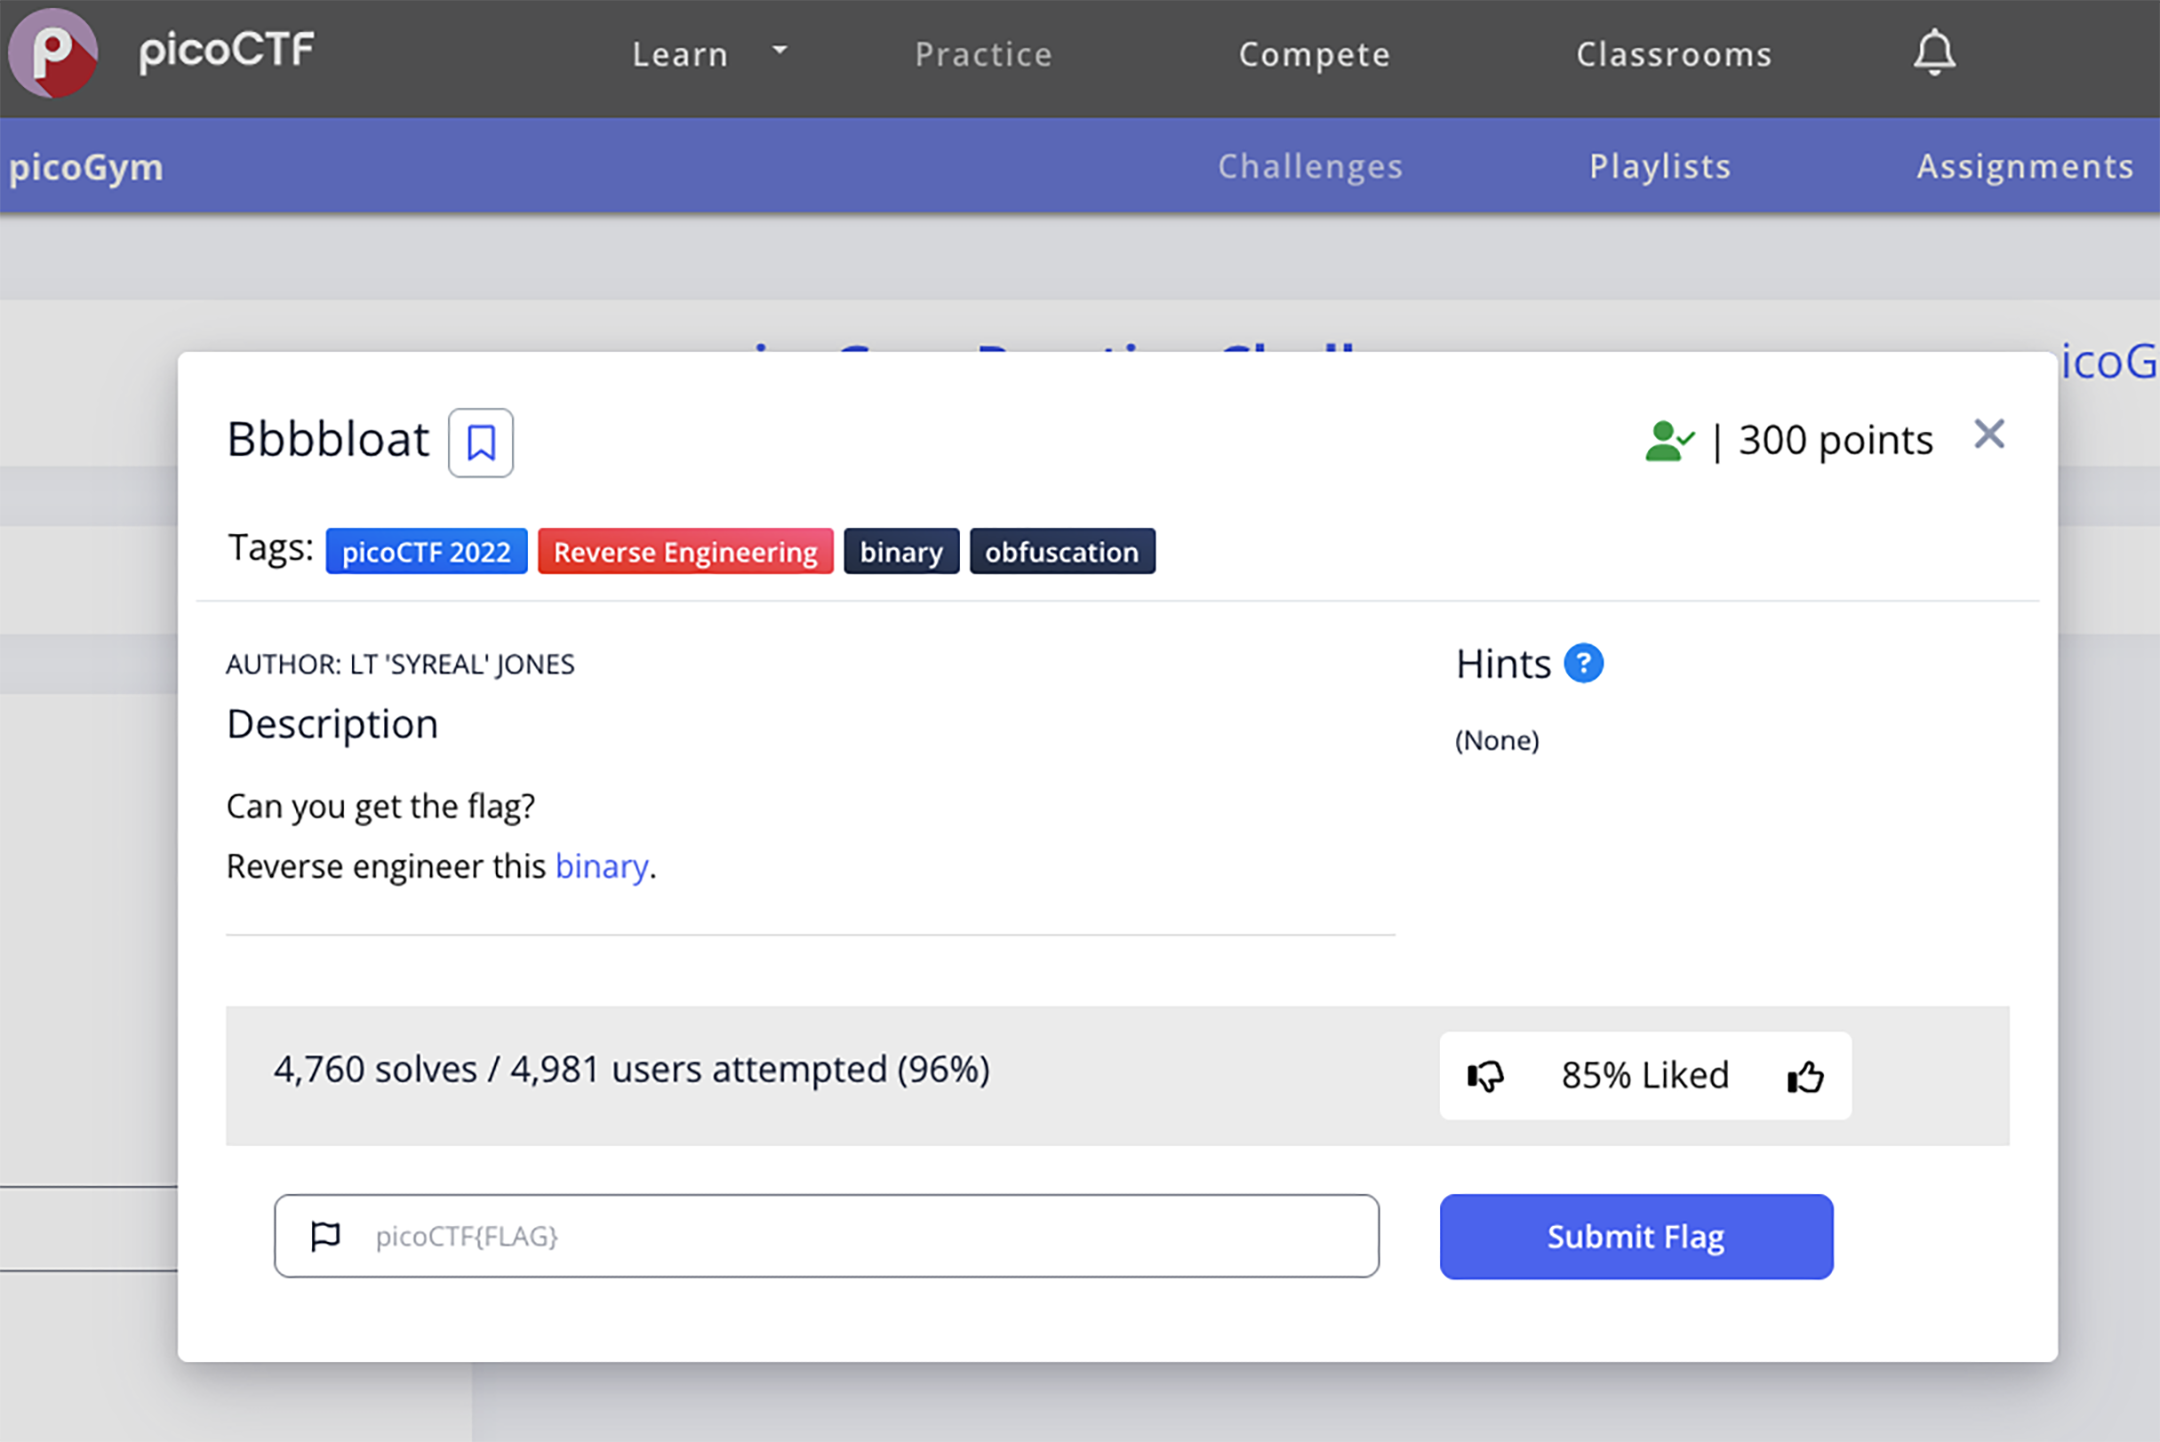Filter by Reverse Engineering tag
Screen dimensions: 2160x1442
[685, 552]
